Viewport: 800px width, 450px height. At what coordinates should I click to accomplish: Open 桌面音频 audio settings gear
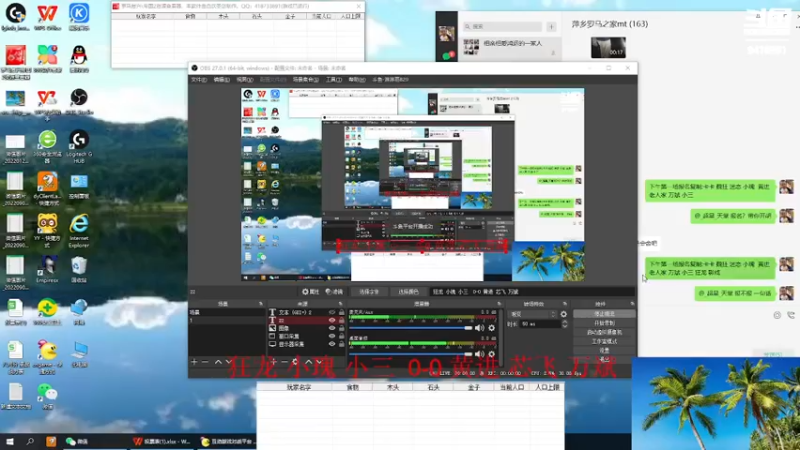(491, 354)
